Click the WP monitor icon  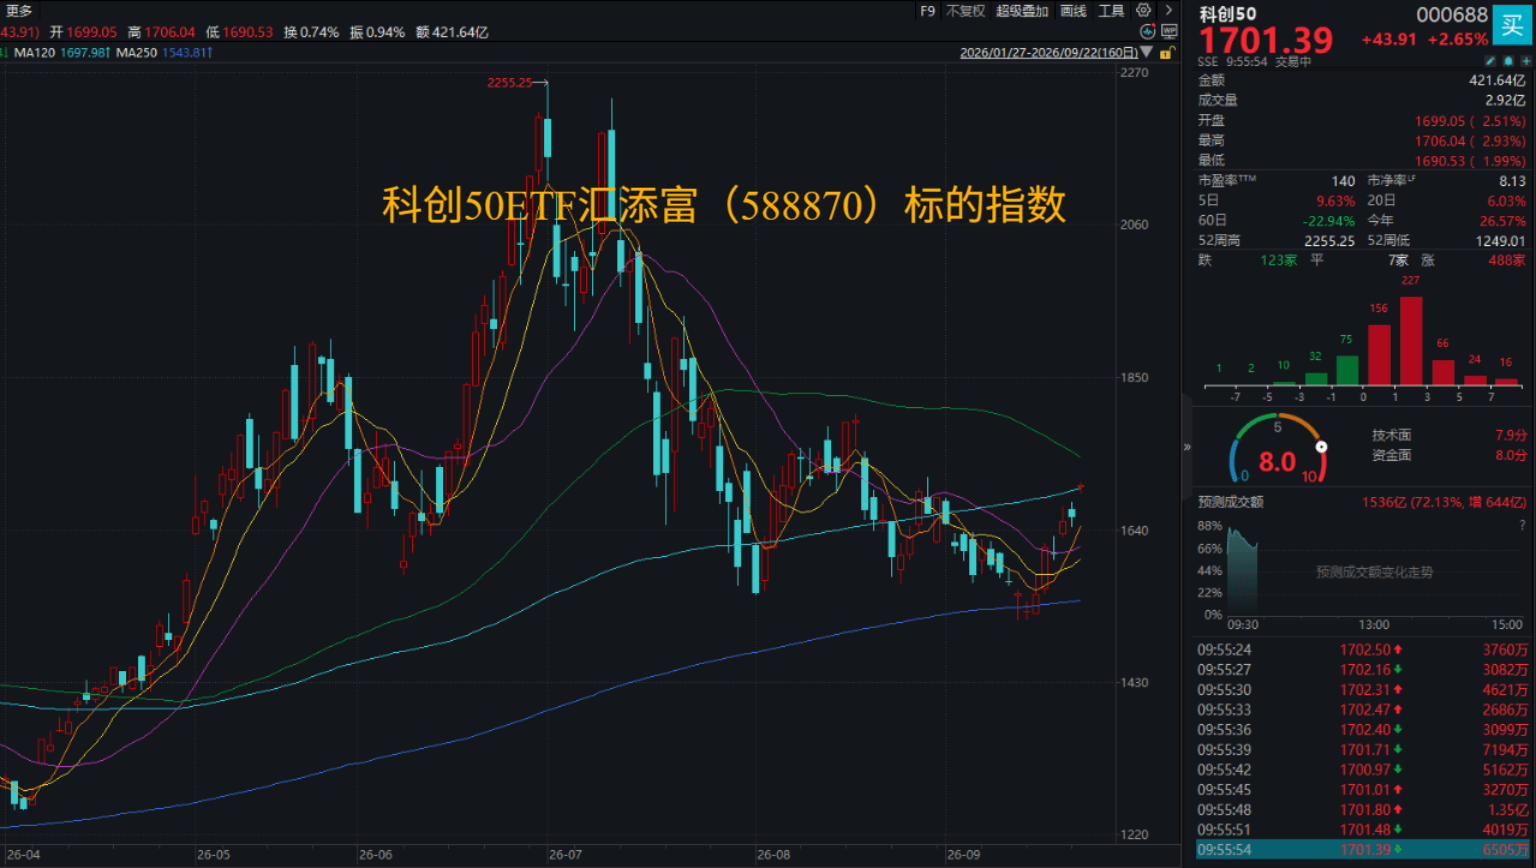[x=1169, y=32]
